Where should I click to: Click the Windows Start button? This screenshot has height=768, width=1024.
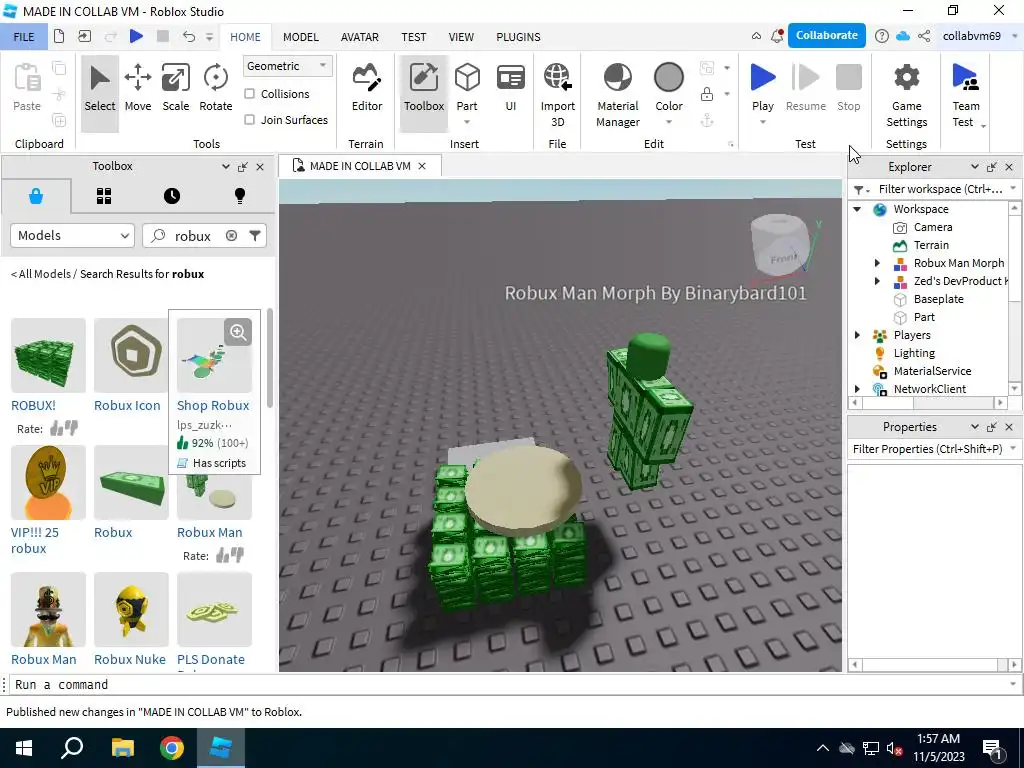click(x=24, y=748)
